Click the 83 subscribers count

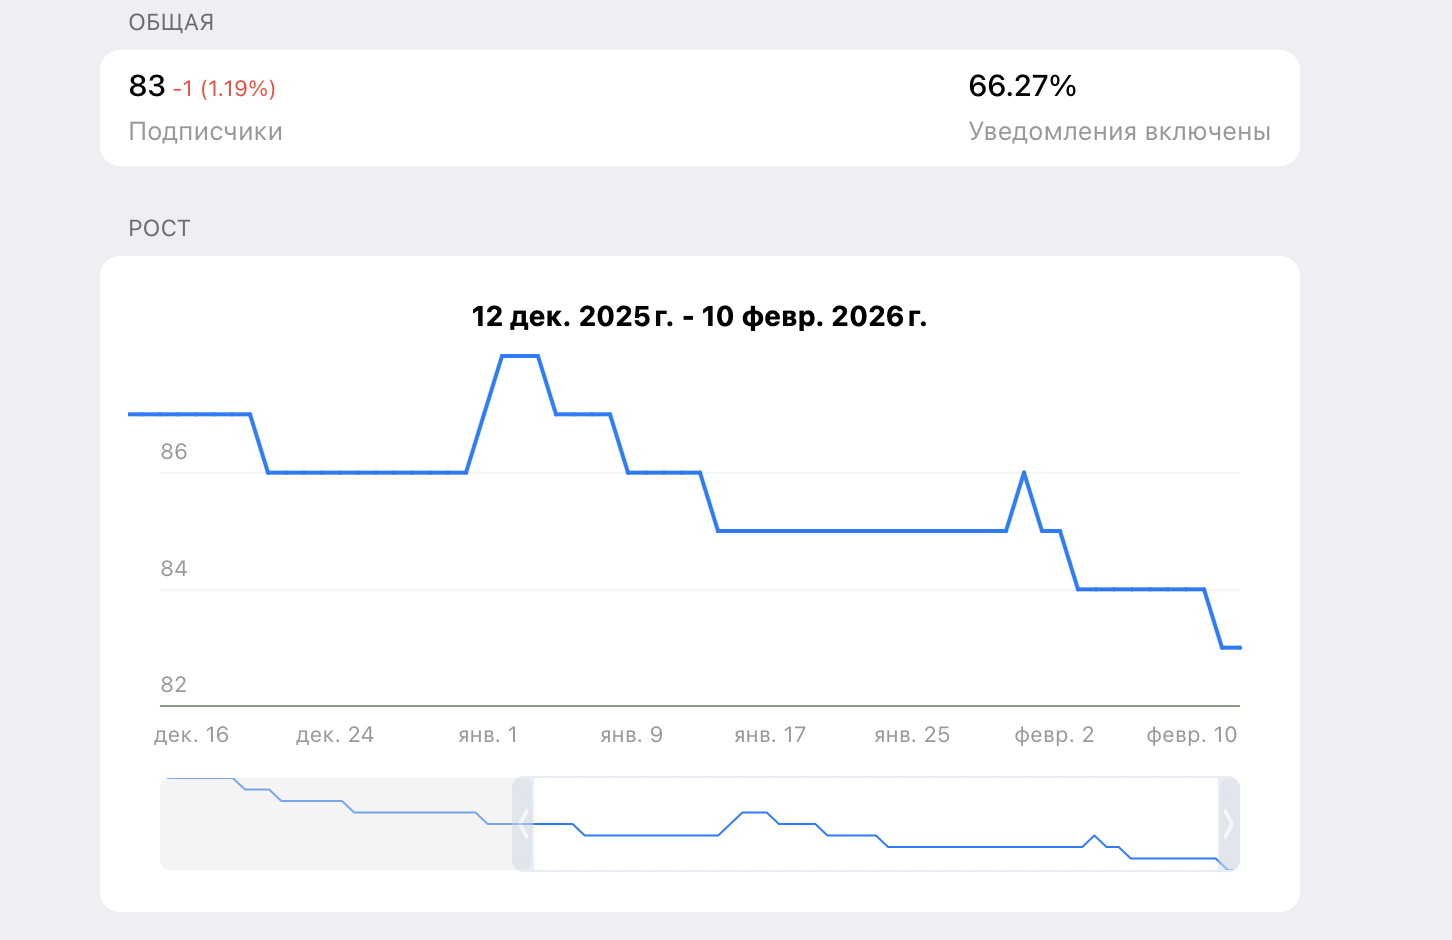click(147, 86)
